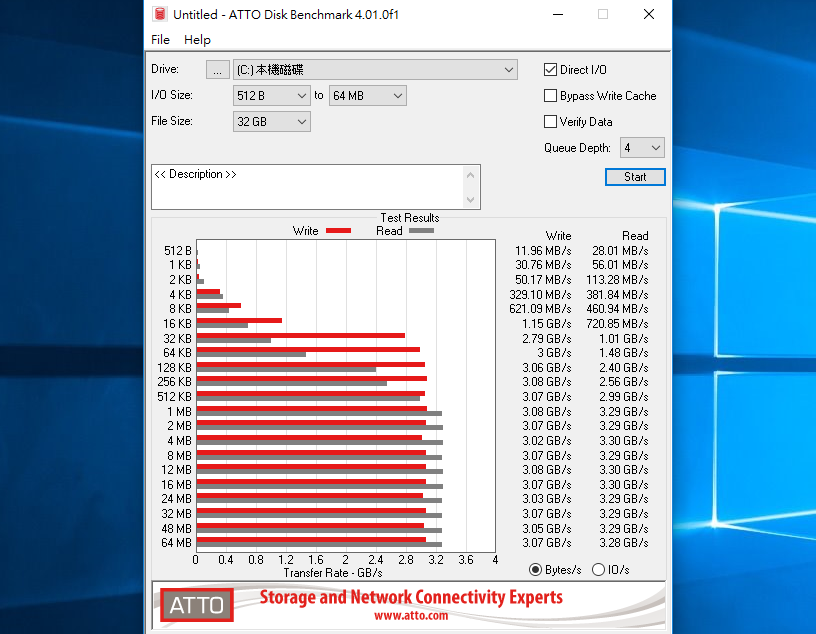Screen dimensions: 816x634
Task: Select the Bytes/s radio button
Action: (x=536, y=569)
